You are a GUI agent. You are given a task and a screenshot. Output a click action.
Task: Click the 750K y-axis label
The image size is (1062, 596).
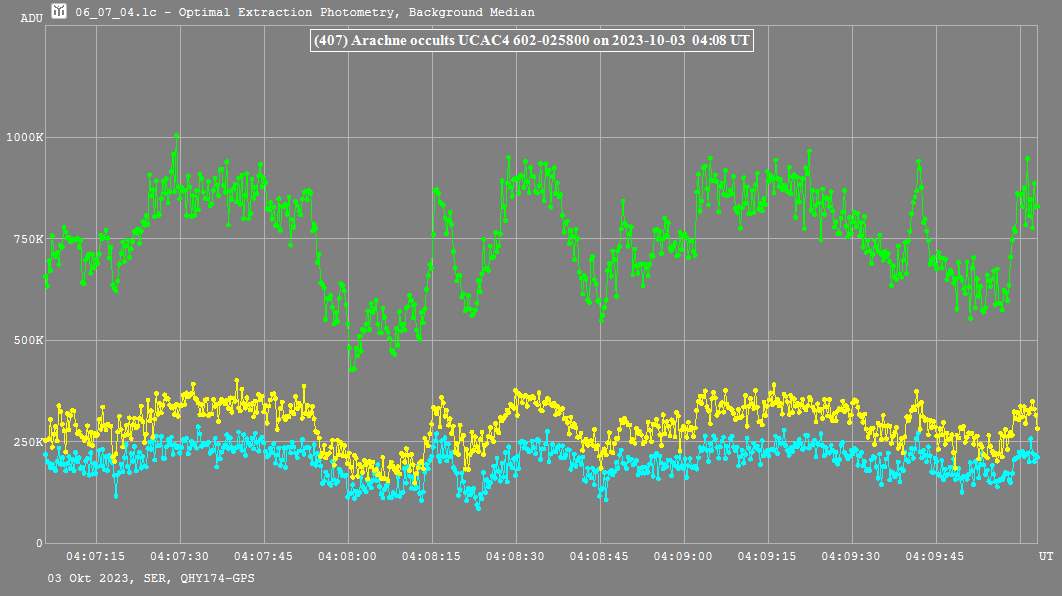(26, 239)
